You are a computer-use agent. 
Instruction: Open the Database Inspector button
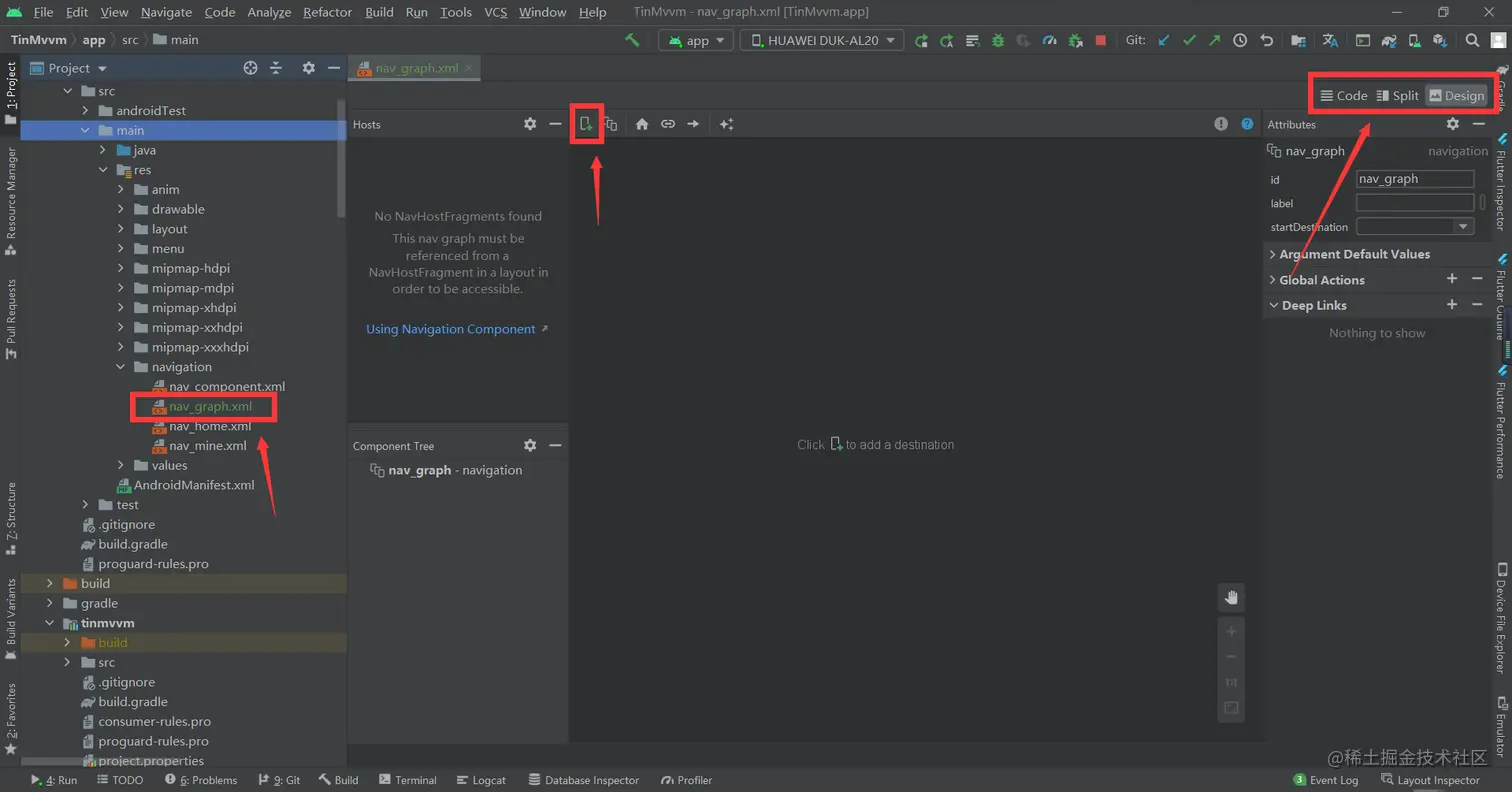click(584, 780)
